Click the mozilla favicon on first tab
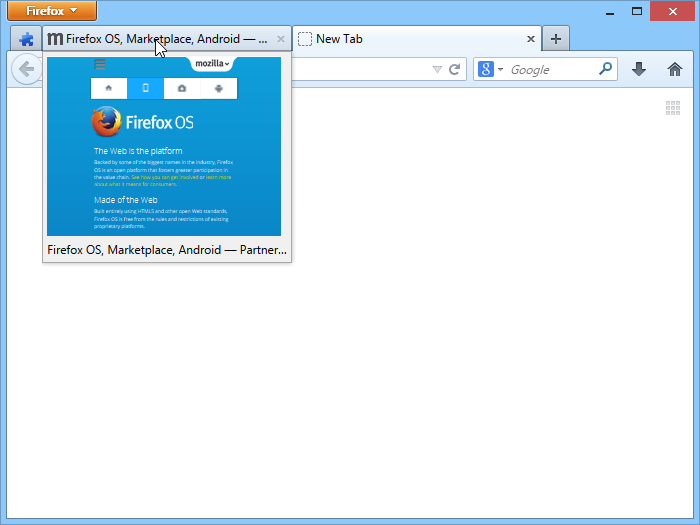Screen dimensions: 700x525 pyautogui.click(x=55, y=40)
